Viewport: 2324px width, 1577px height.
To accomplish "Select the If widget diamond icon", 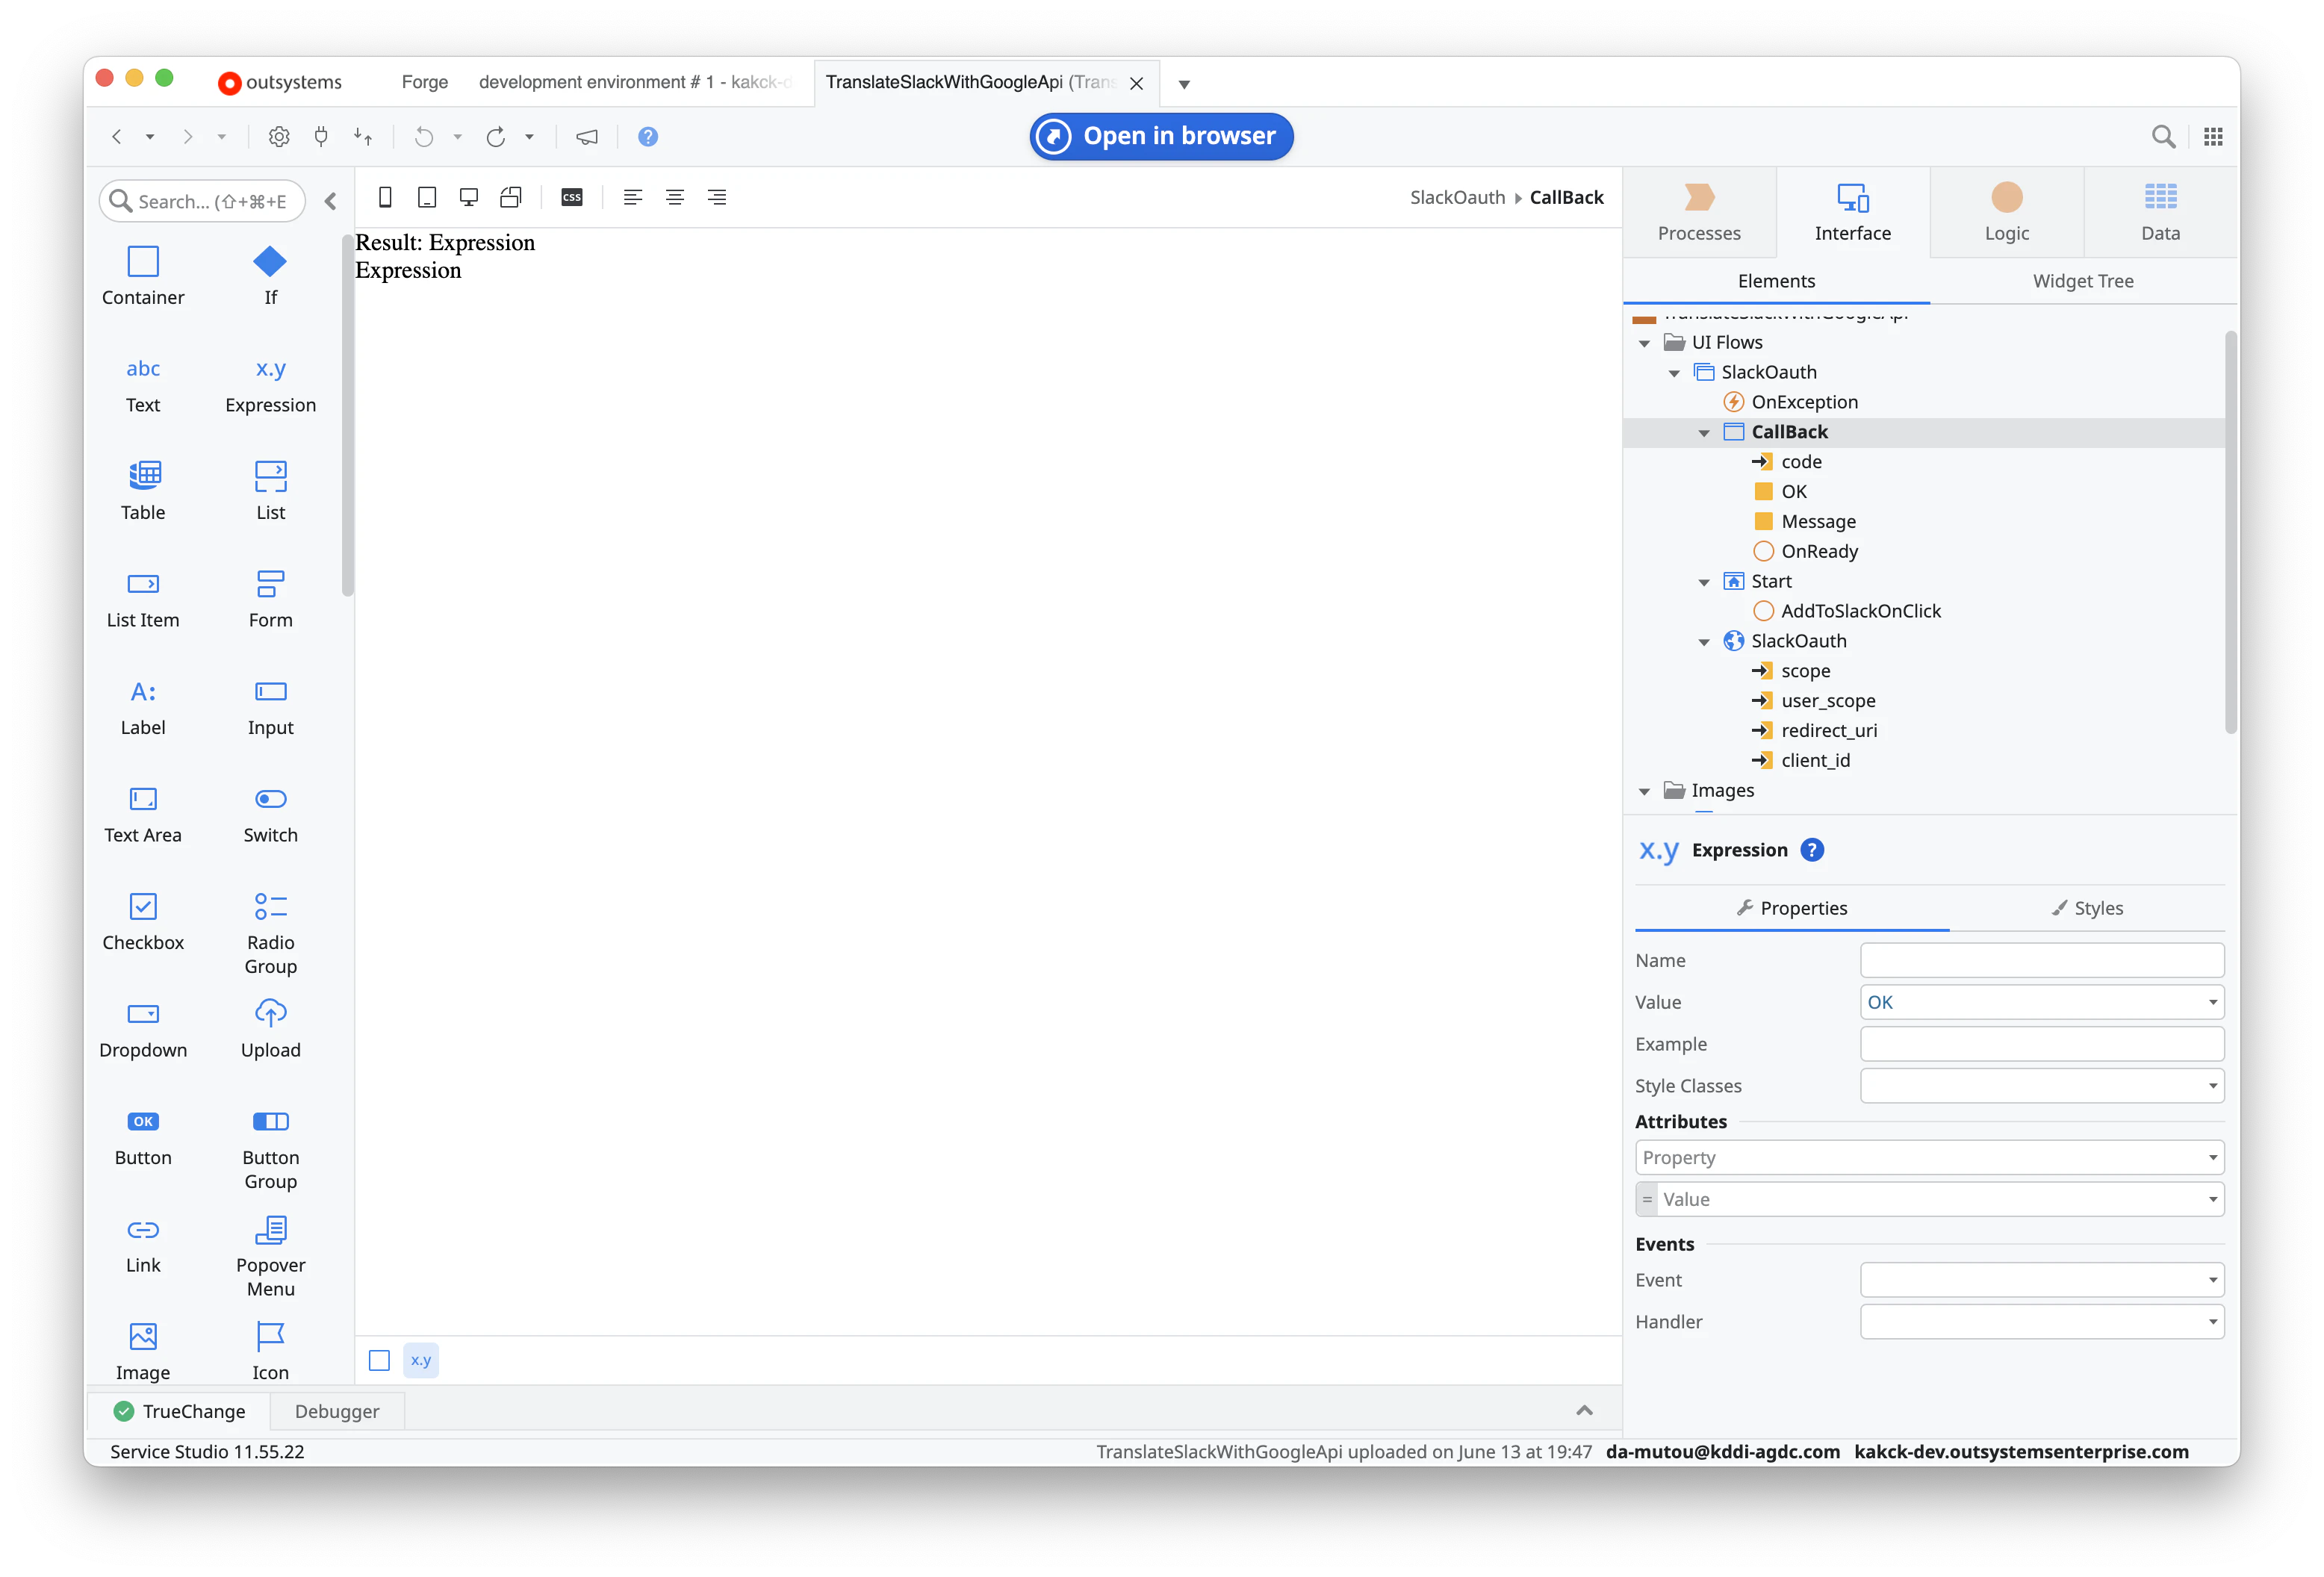I will pos(270,262).
